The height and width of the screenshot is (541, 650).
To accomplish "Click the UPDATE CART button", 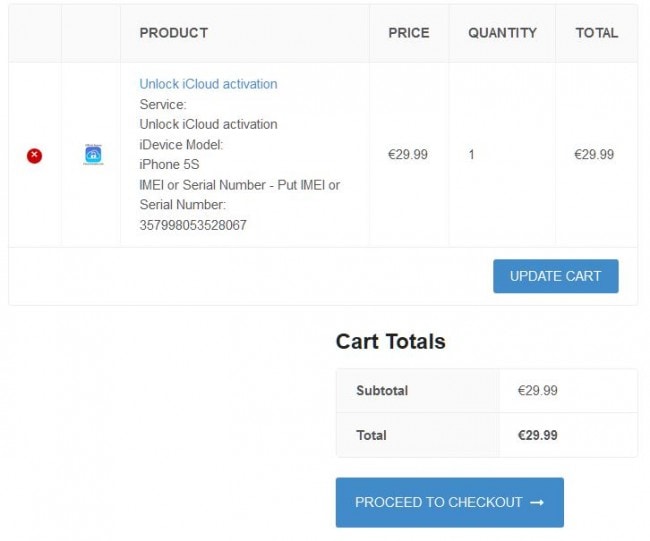I will (x=555, y=276).
